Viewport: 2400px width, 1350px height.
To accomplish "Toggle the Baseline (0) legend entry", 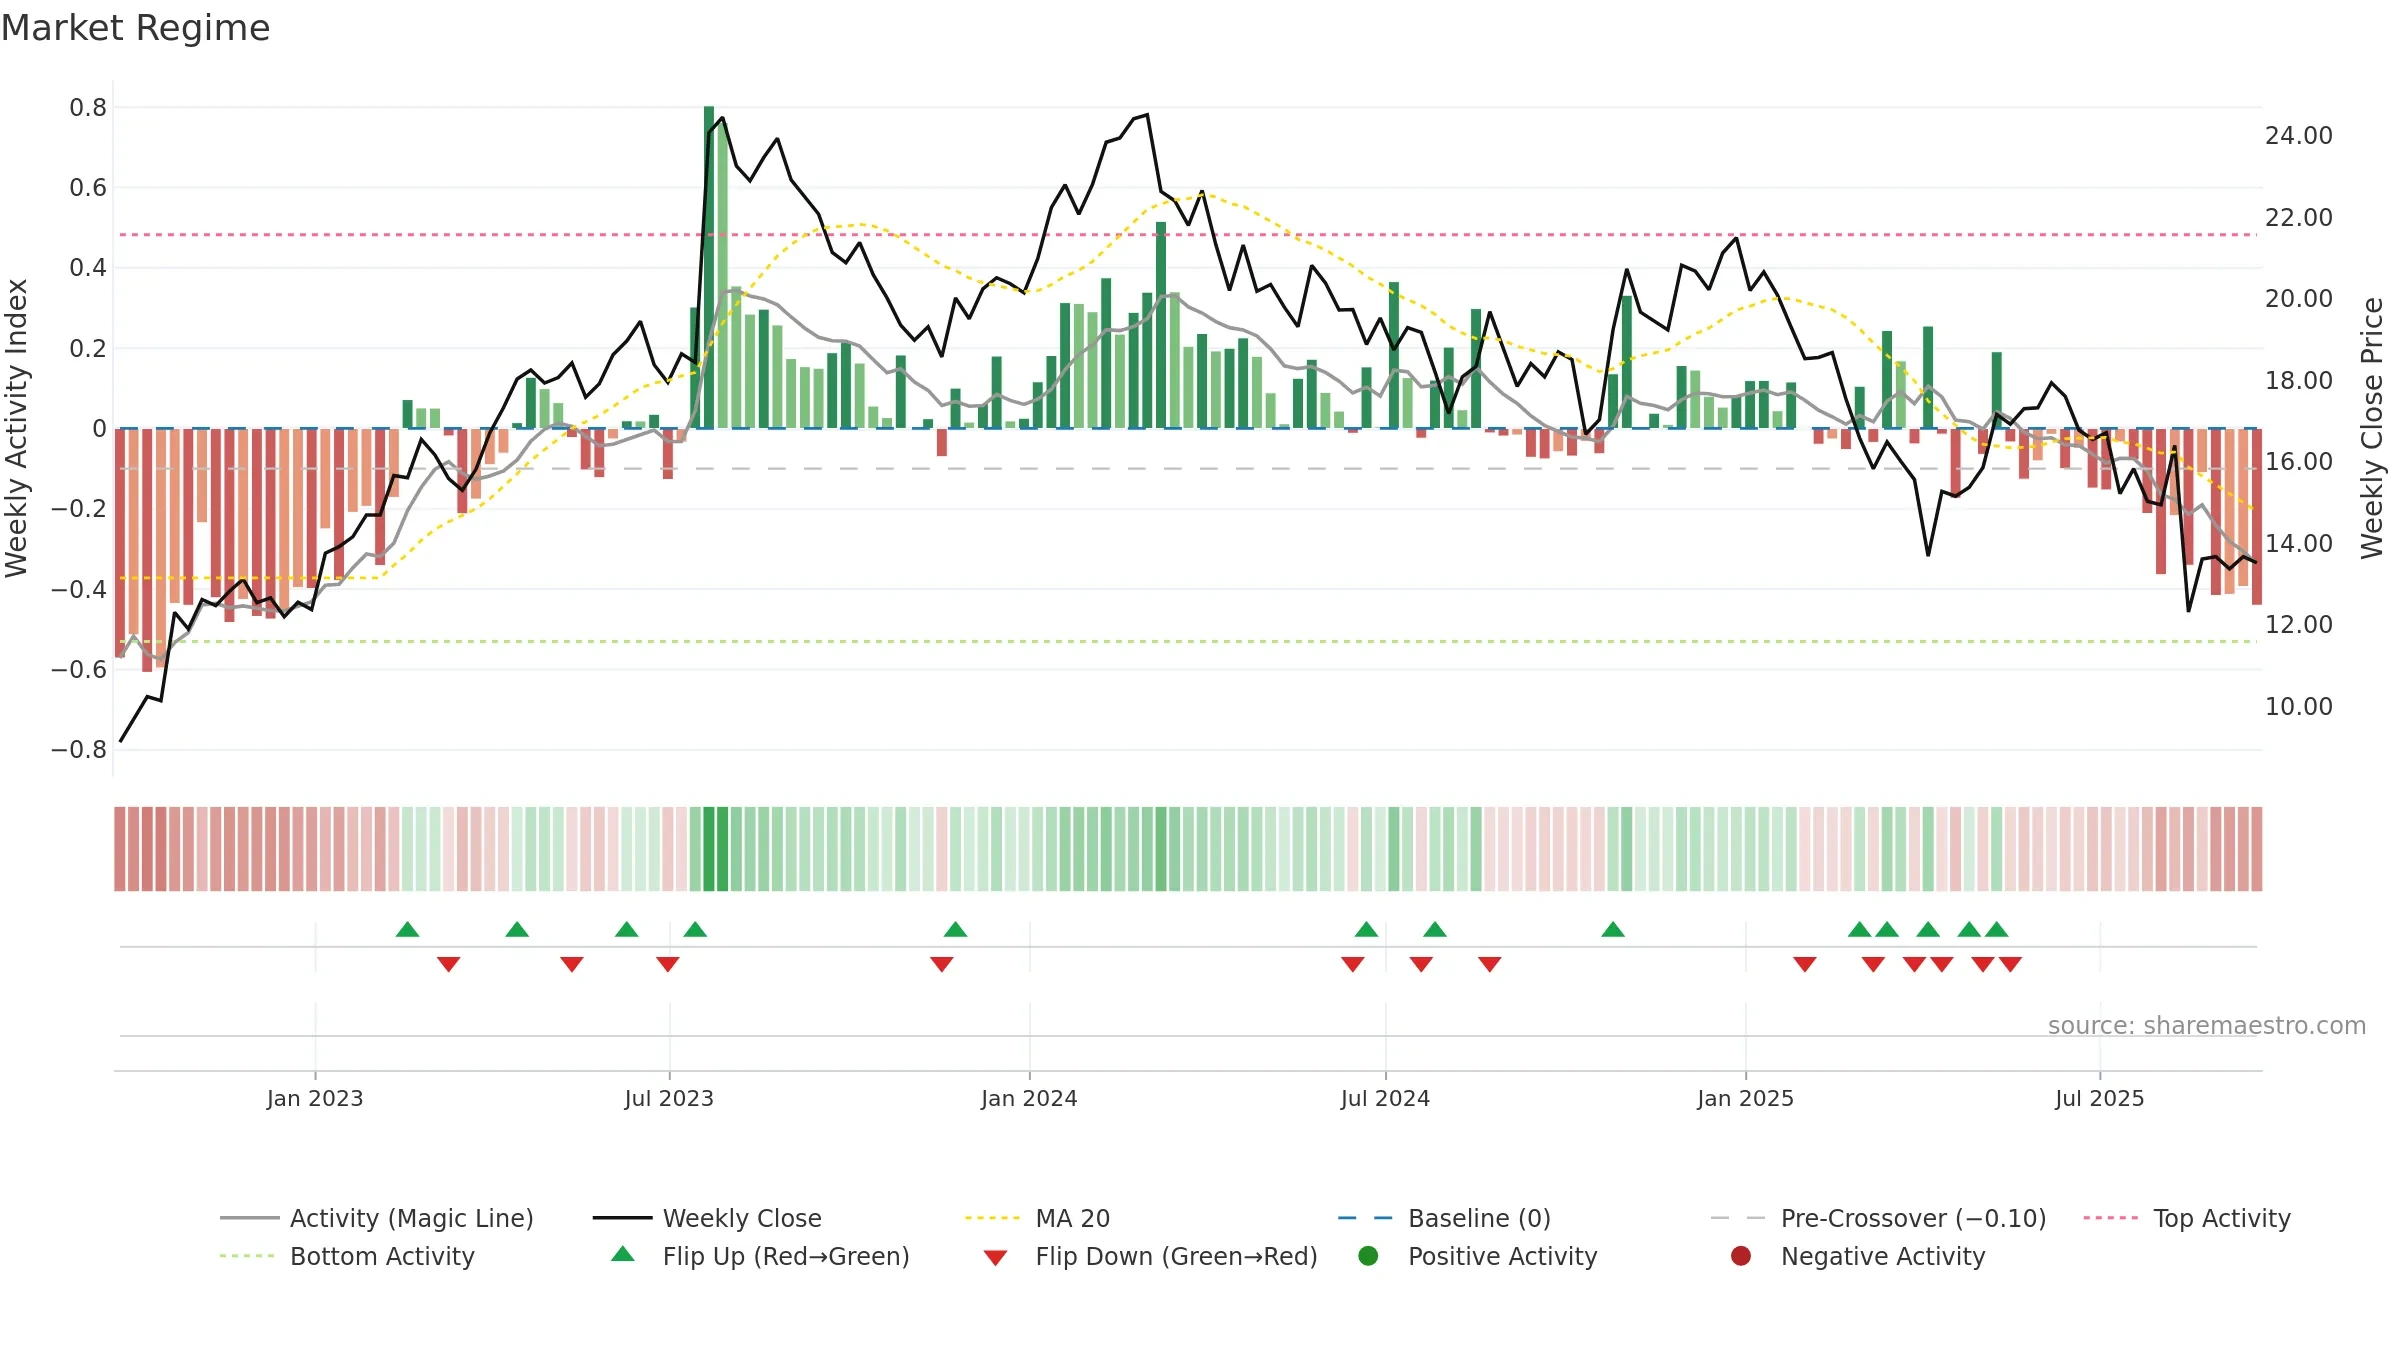I will click(1444, 1218).
